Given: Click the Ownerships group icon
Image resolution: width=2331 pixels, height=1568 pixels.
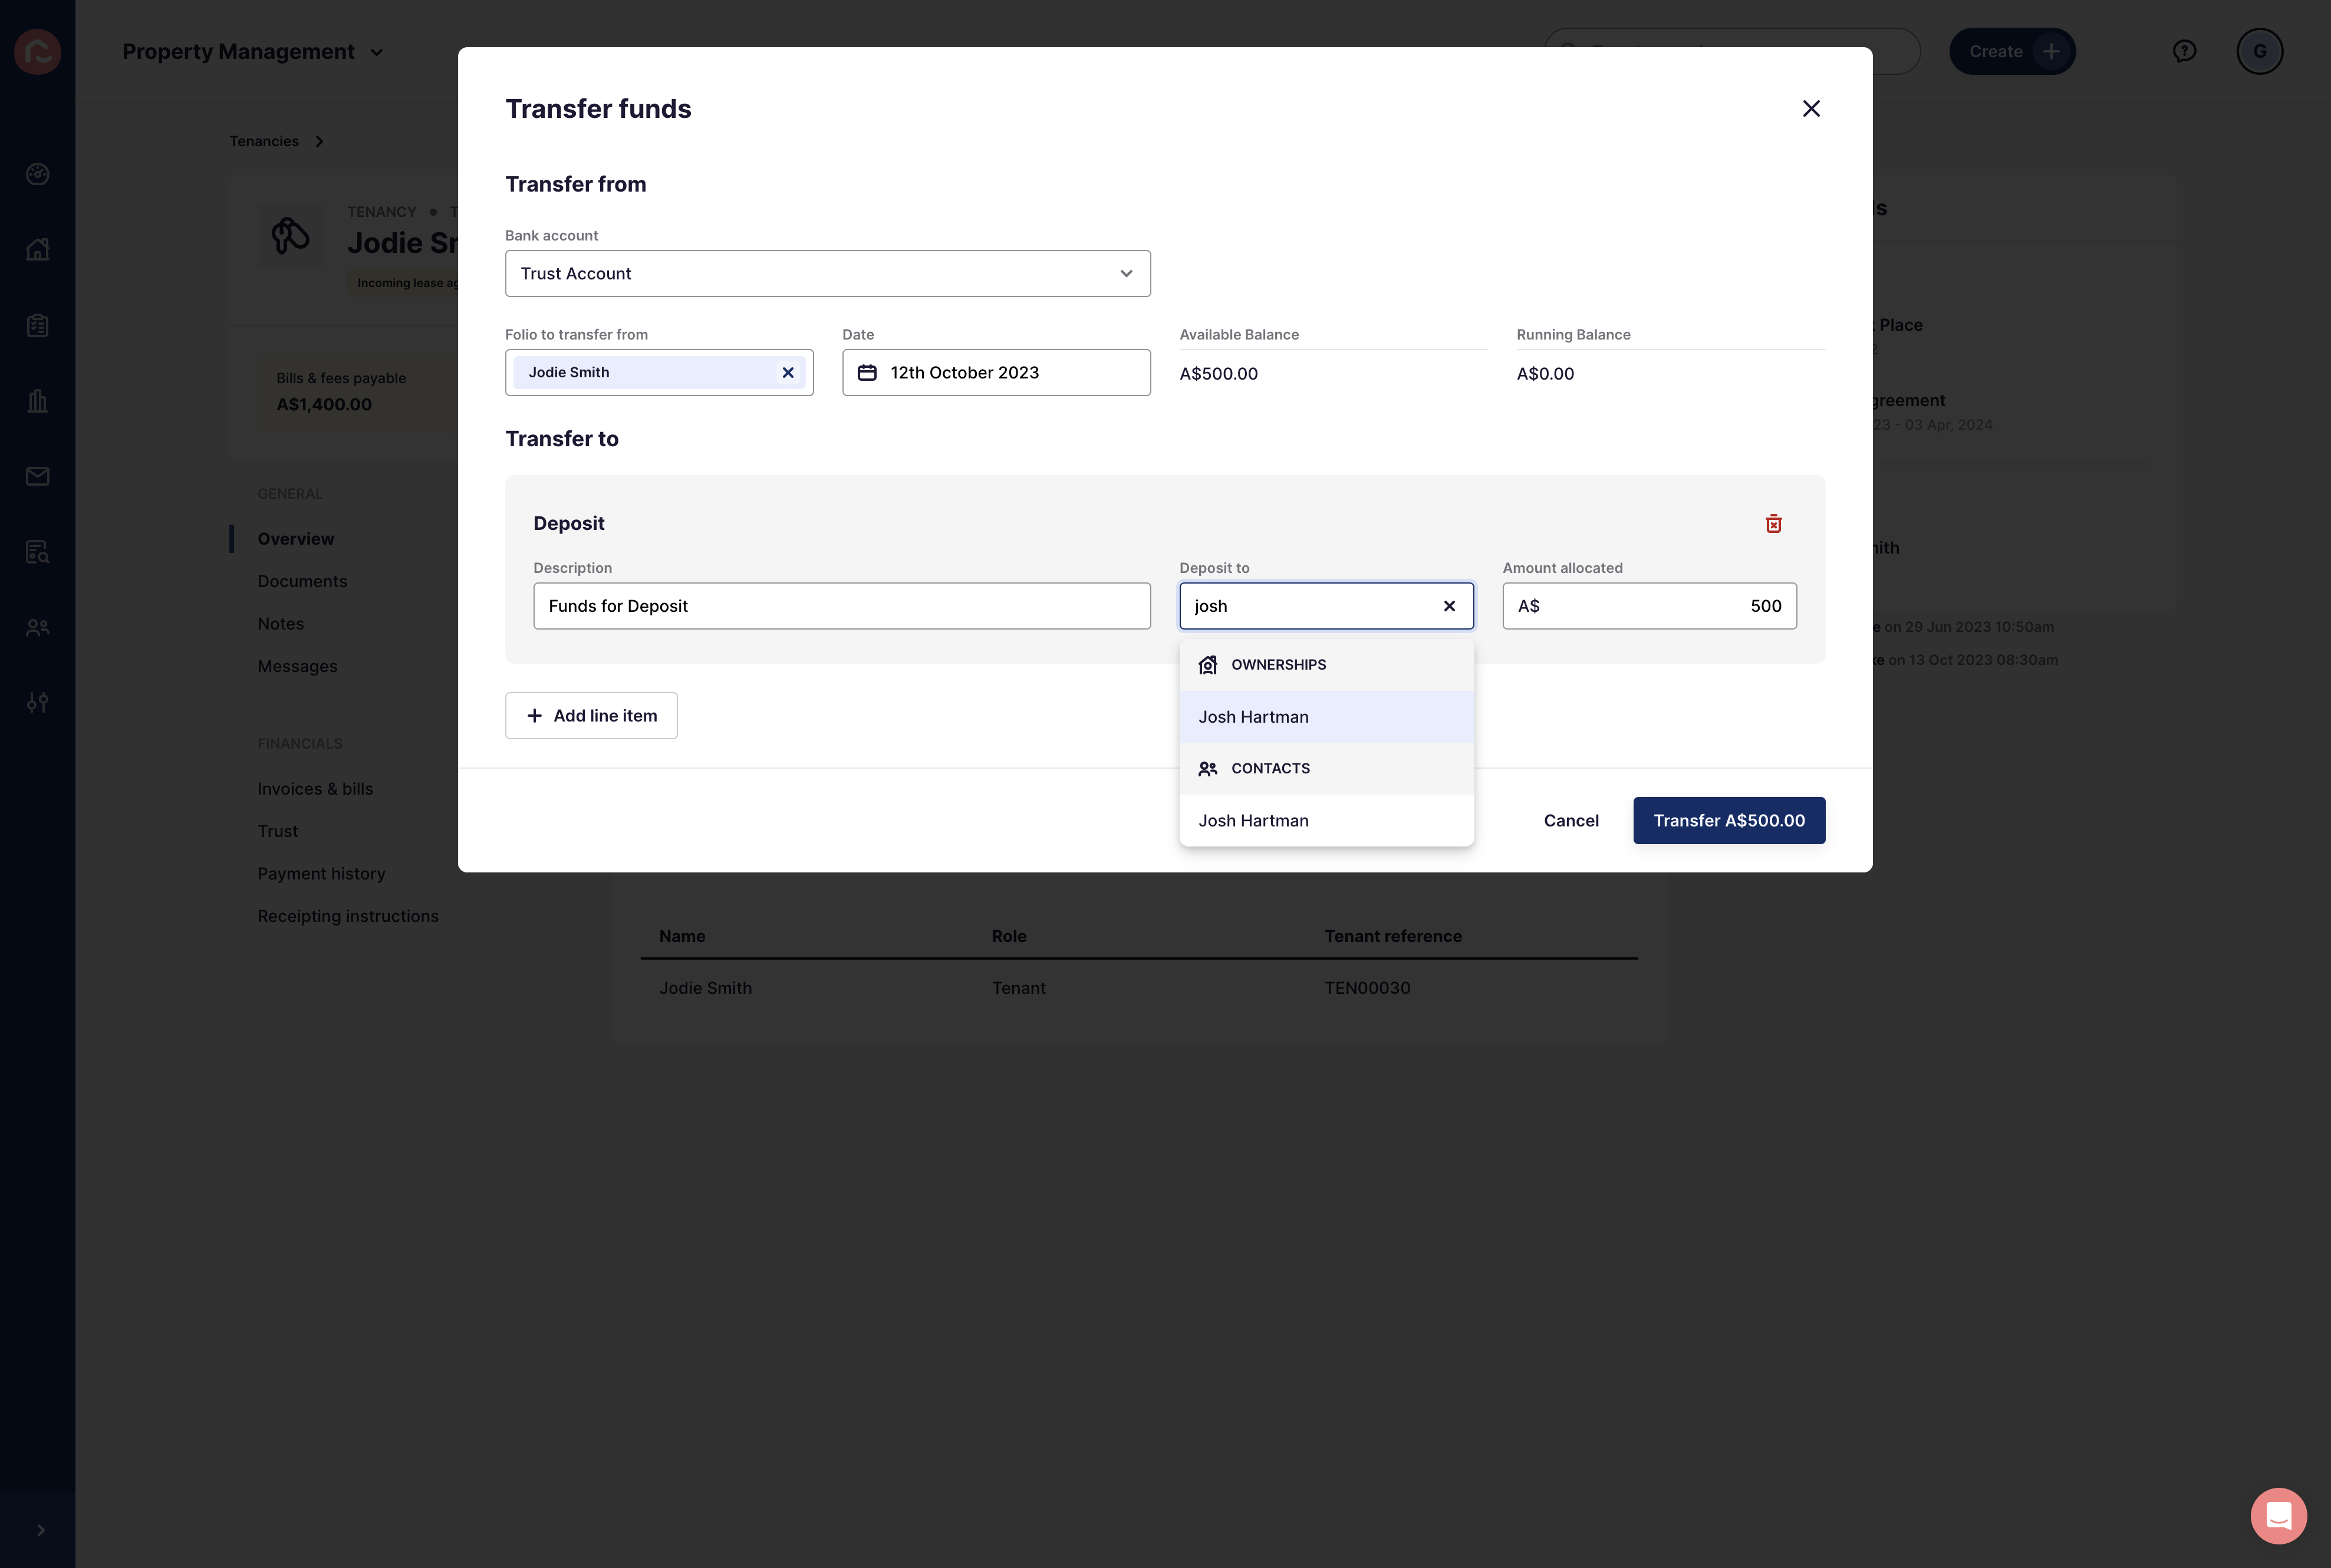Looking at the screenshot, I should pyautogui.click(x=1208, y=665).
